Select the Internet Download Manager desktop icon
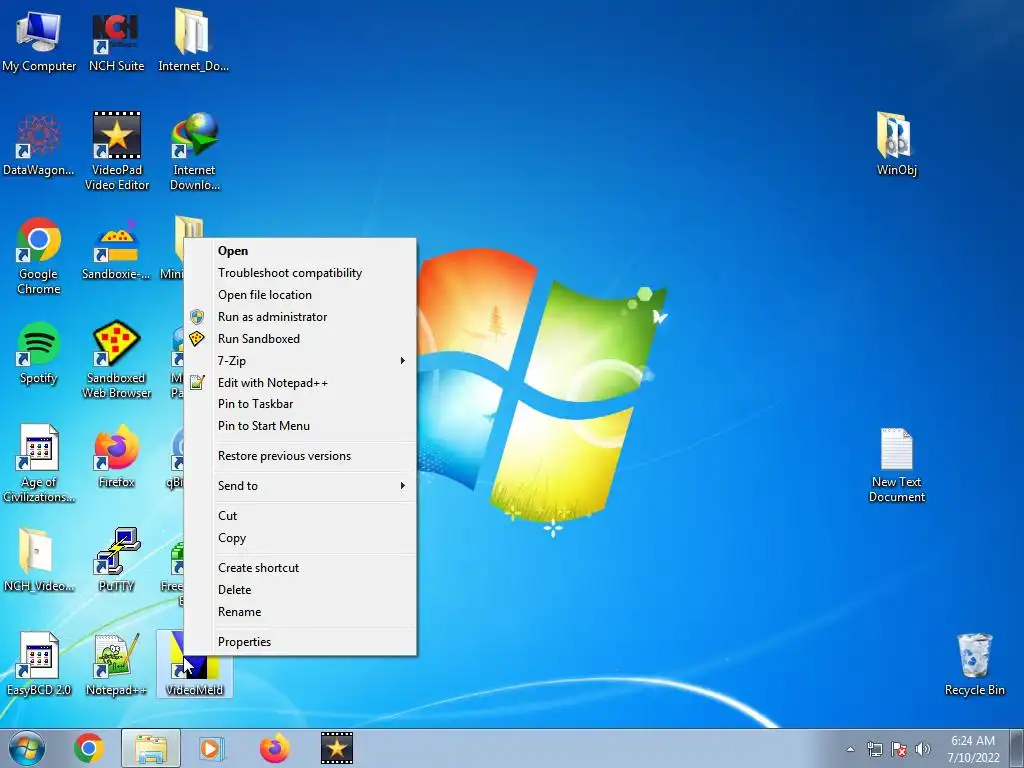The width and height of the screenshot is (1024, 768). tap(195, 152)
